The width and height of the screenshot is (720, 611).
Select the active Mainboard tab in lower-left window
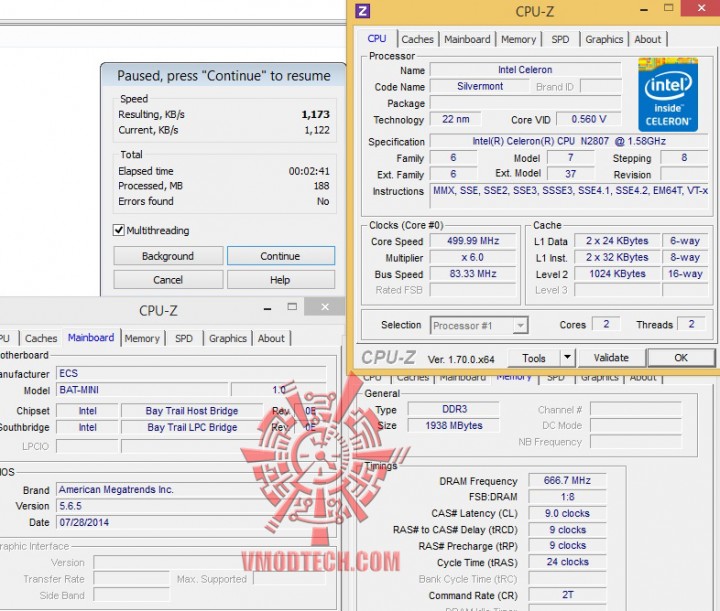pos(91,338)
